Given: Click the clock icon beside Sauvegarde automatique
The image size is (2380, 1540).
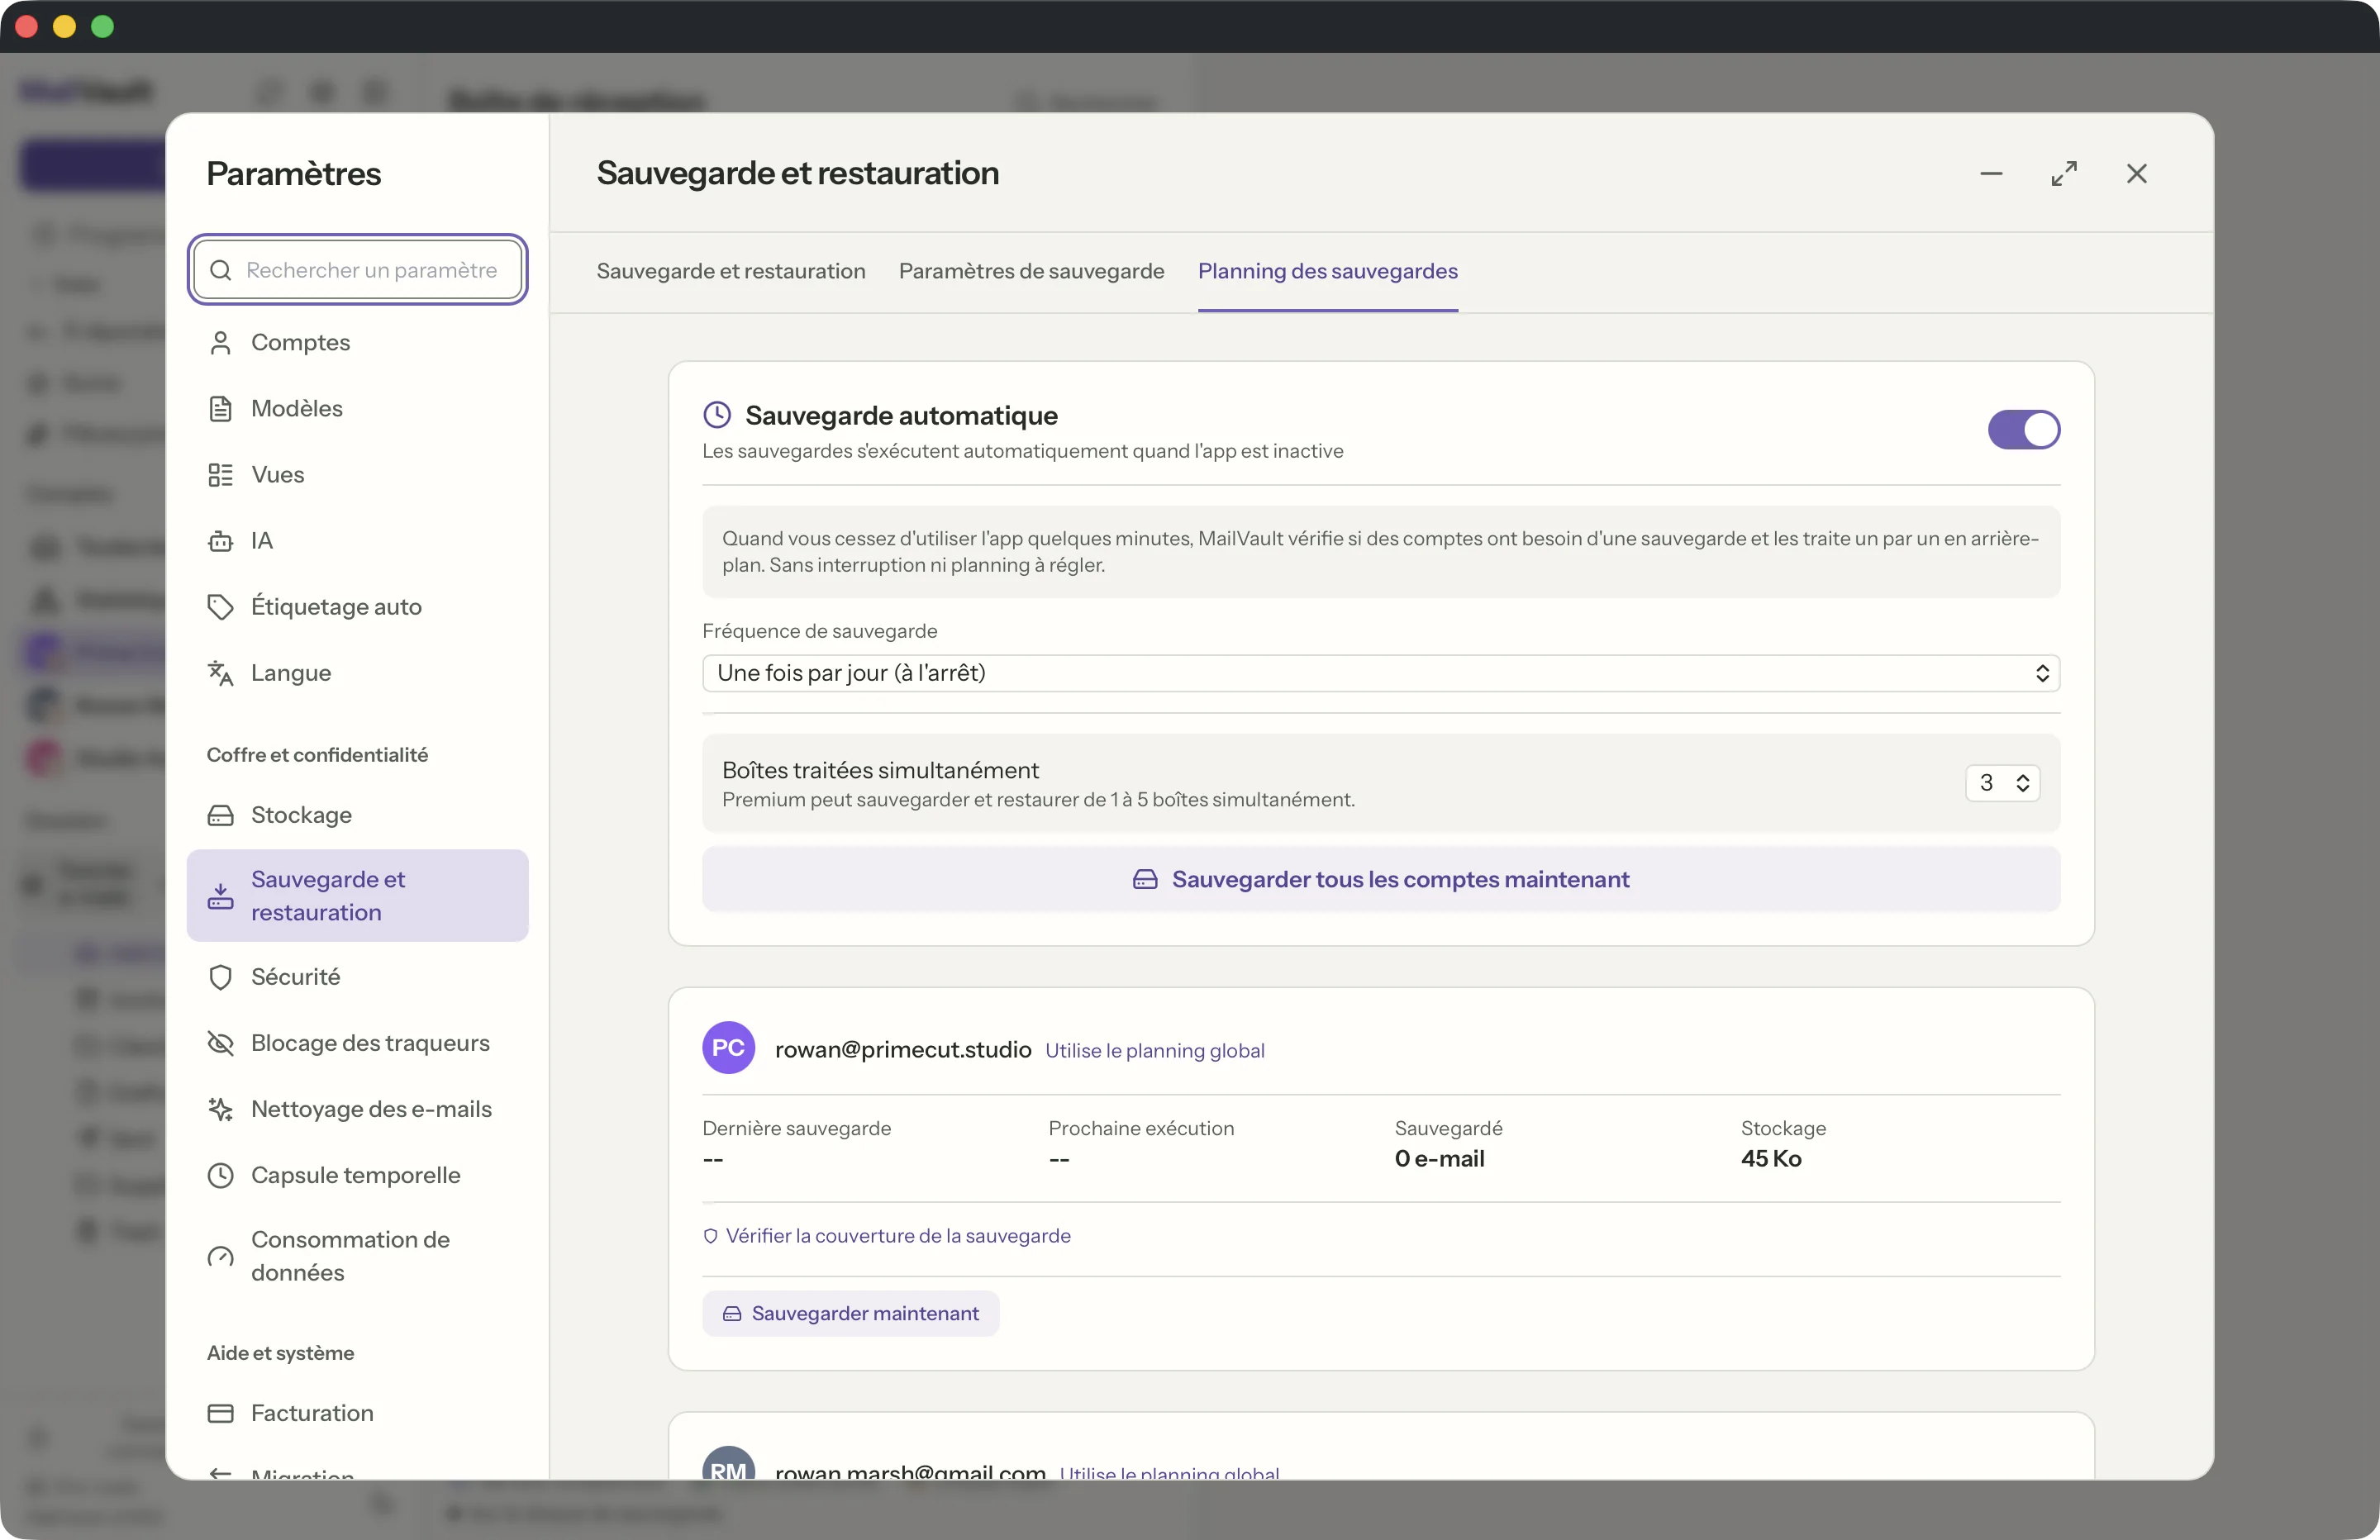Looking at the screenshot, I should click(x=717, y=414).
